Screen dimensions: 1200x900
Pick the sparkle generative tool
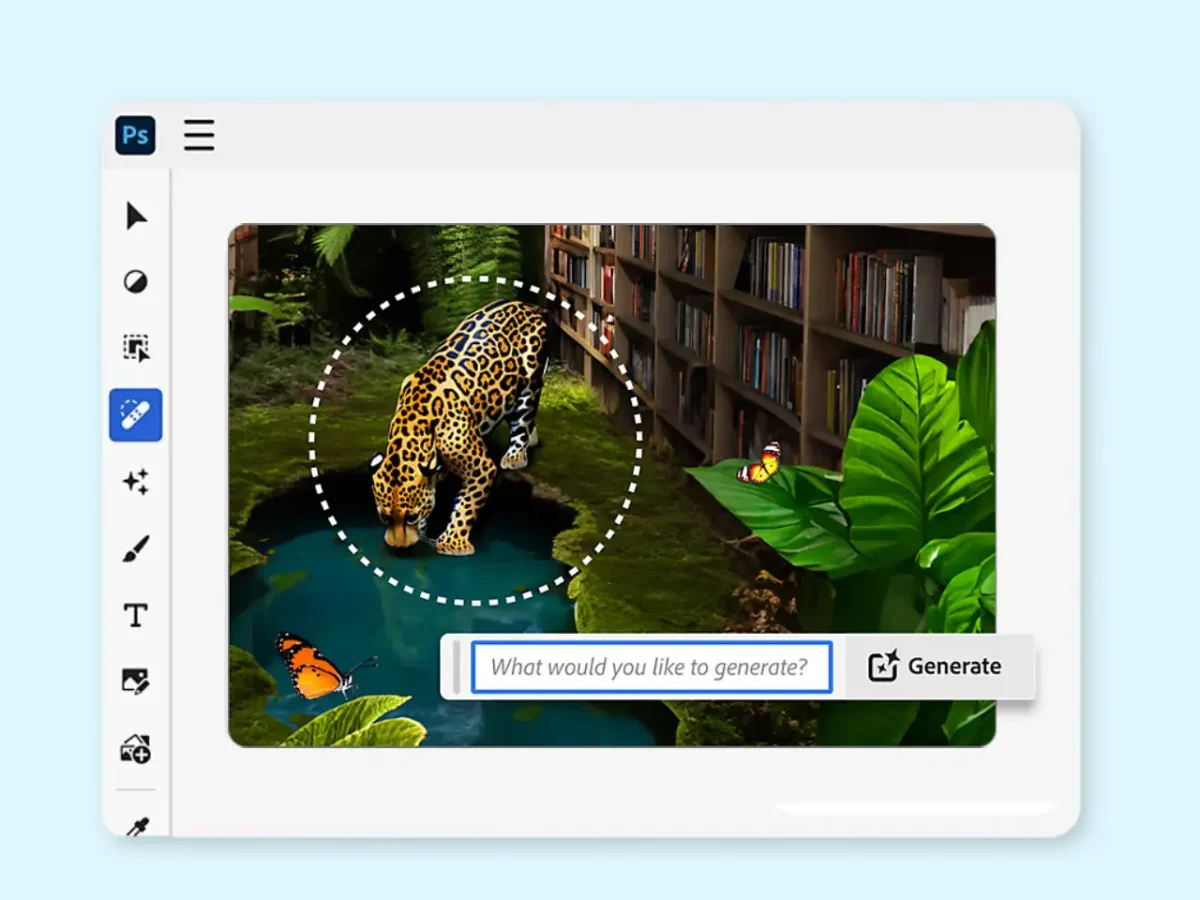136,482
